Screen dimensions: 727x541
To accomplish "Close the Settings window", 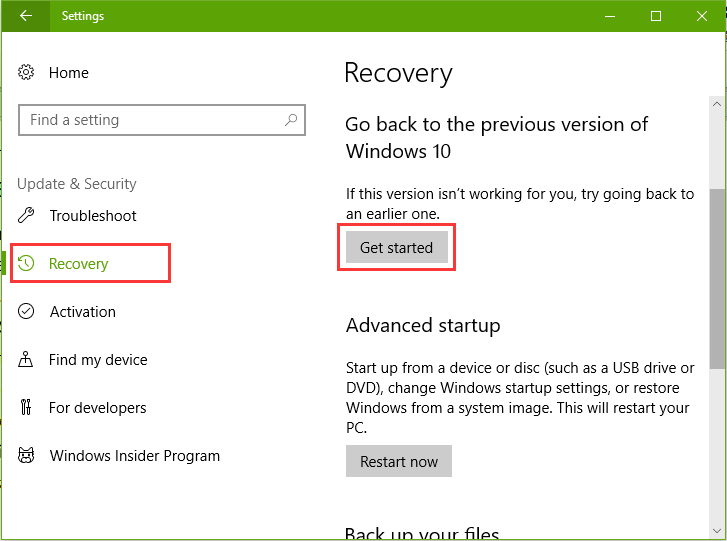I will point(702,16).
